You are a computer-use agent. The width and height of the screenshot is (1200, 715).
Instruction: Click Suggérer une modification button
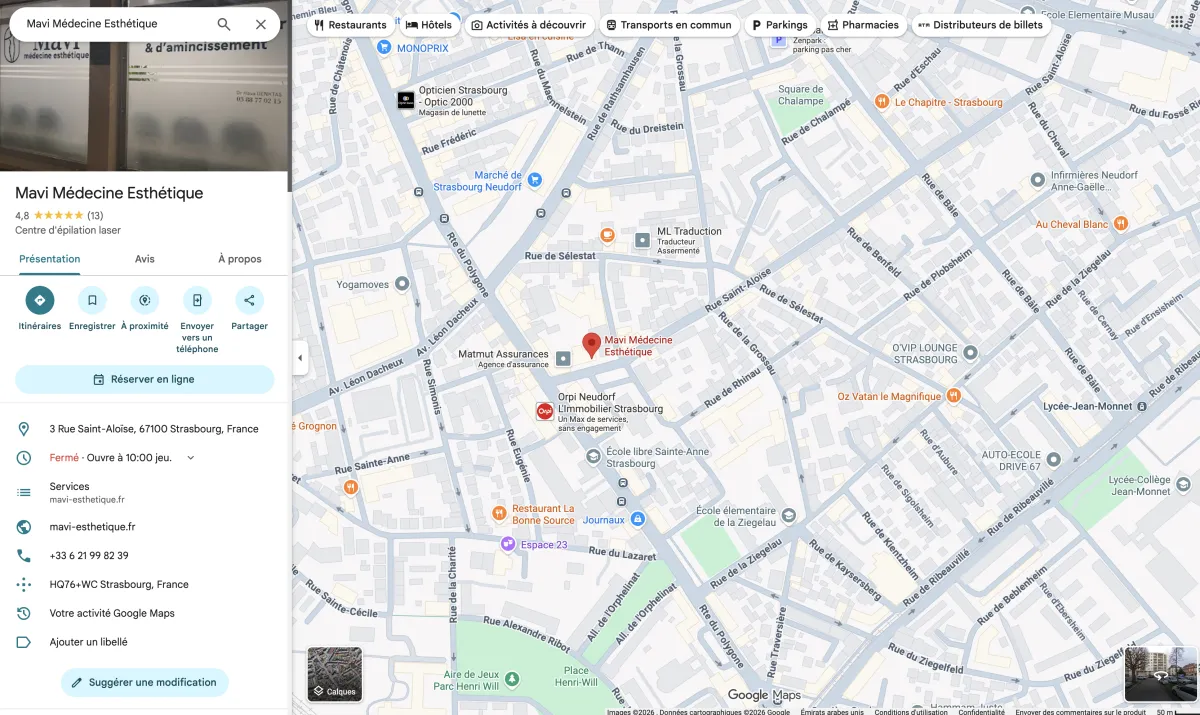[x=144, y=682]
